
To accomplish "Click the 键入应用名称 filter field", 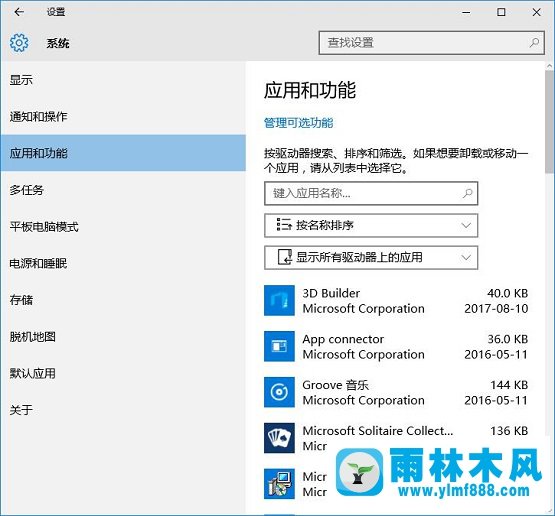I will pyautogui.click(x=371, y=193).
